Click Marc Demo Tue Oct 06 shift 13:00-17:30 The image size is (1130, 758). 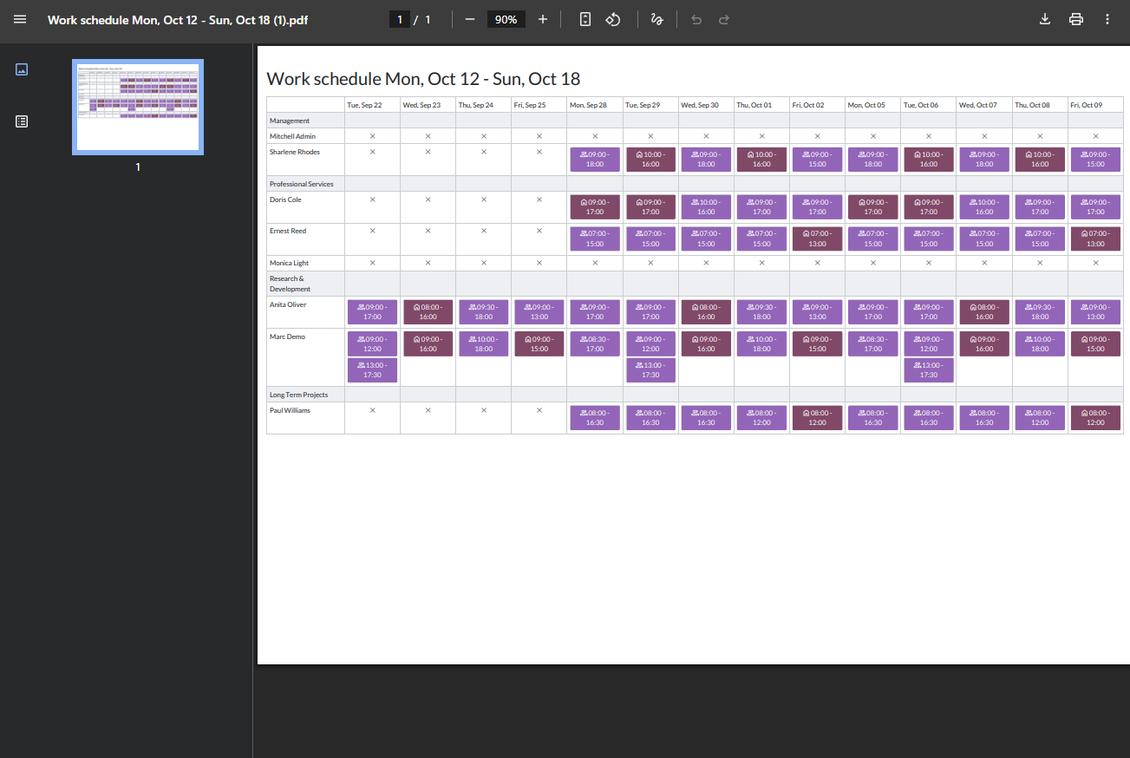[x=929, y=370]
